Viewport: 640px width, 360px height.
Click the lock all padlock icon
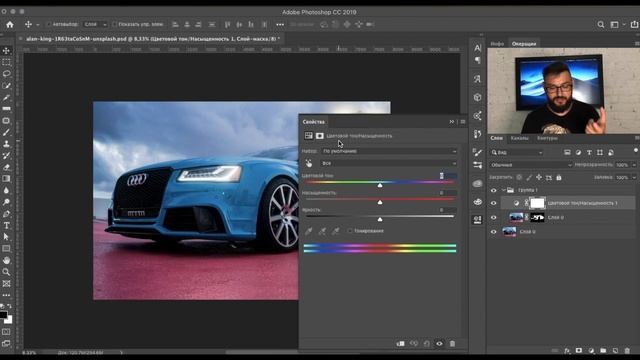point(559,178)
